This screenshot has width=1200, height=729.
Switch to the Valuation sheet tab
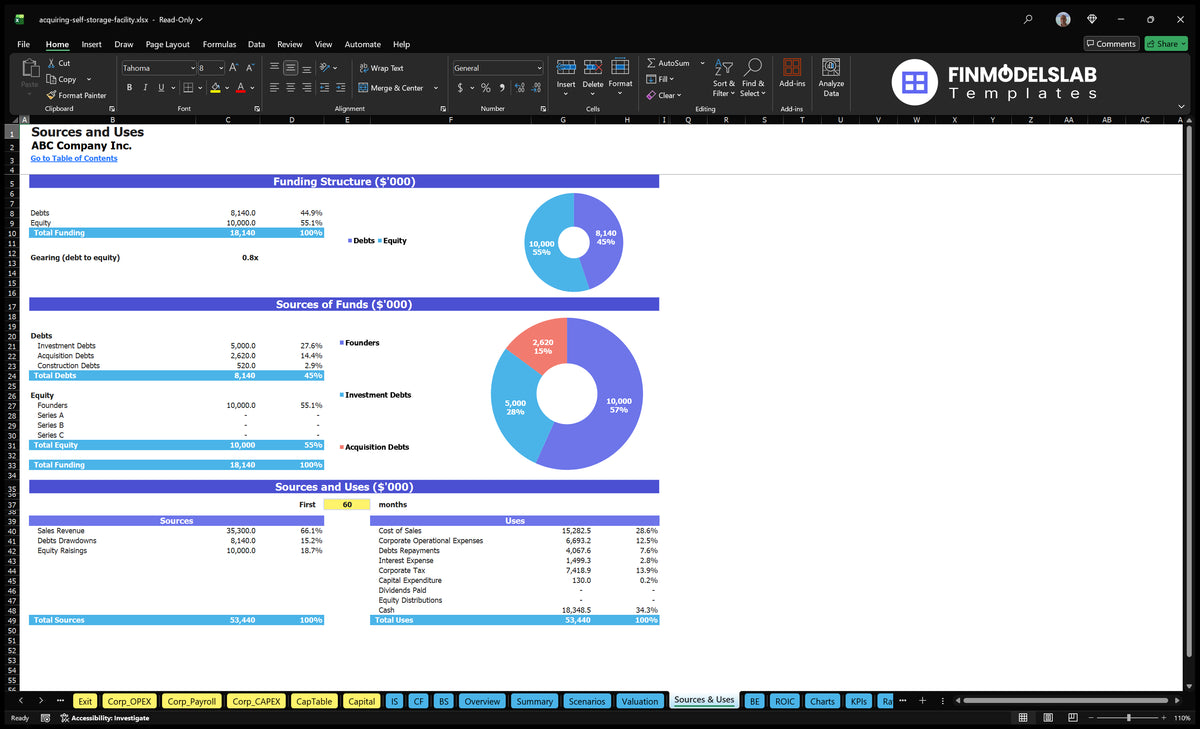tap(640, 701)
